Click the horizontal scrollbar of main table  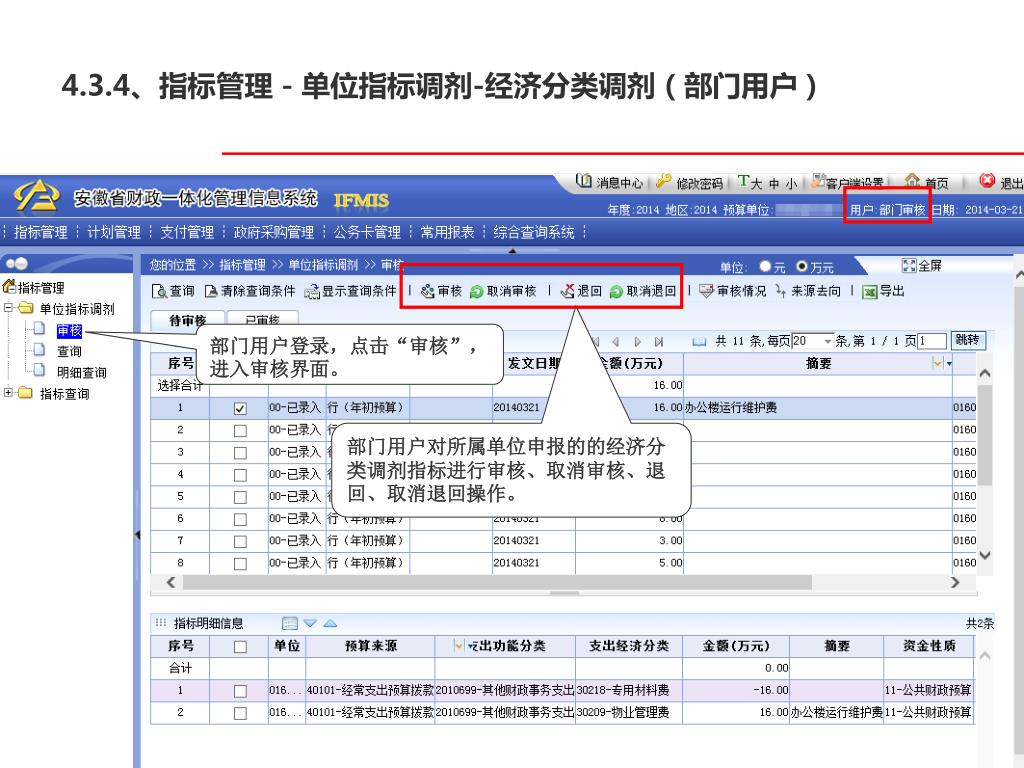496,582
